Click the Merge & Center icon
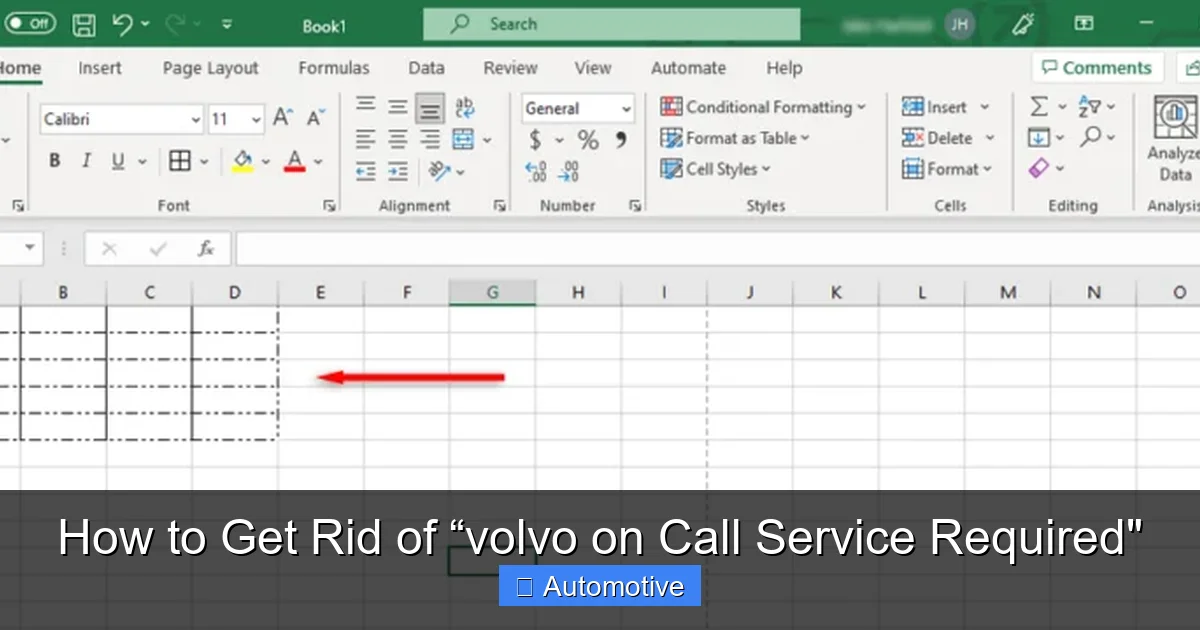The image size is (1200, 630). tap(463, 139)
